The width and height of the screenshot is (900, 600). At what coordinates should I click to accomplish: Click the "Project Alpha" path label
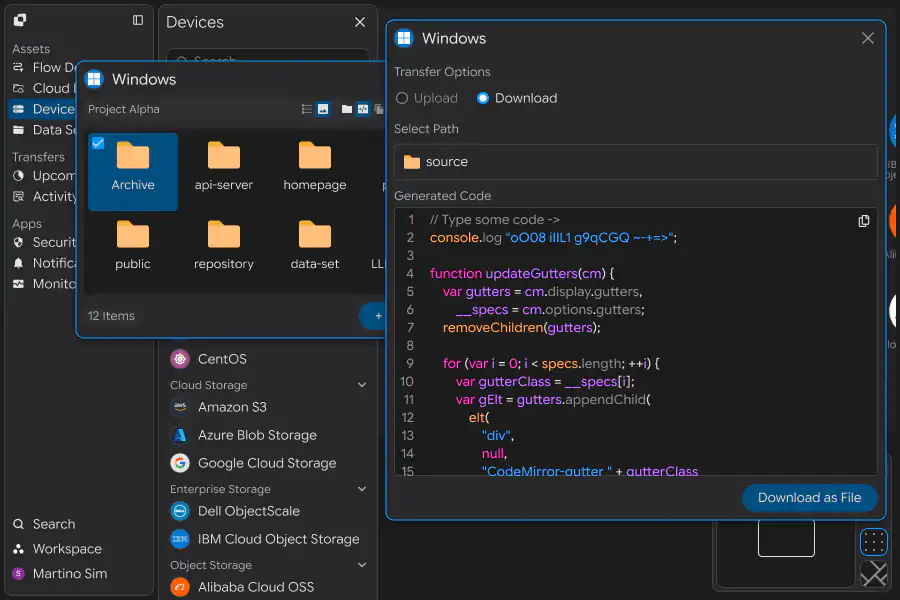pos(123,109)
